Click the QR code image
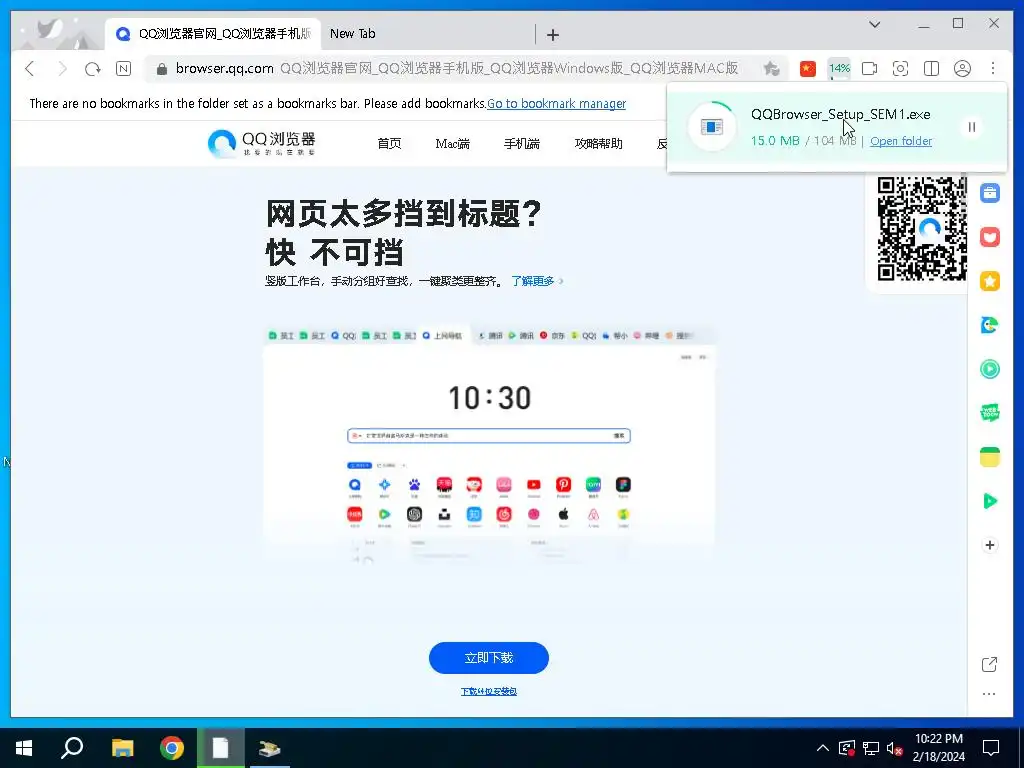1024x768 pixels. click(x=921, y=229)
